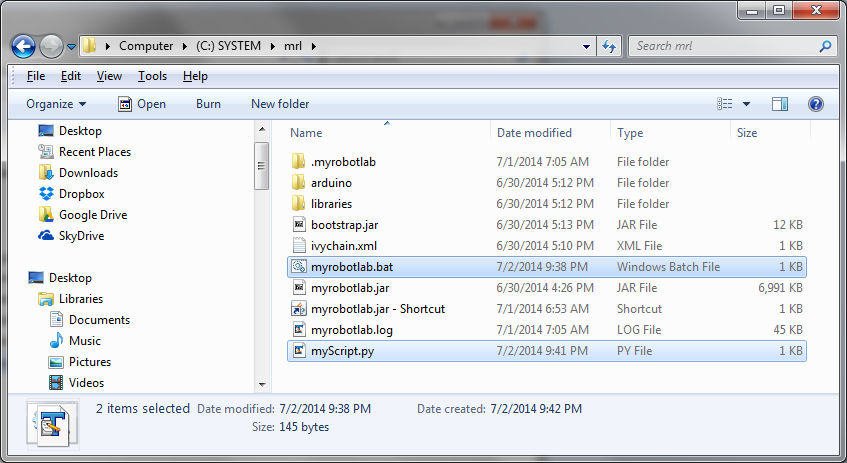Open the address bar previous locations dropdown
Image resolution: width=847 pixels, height=463 pixels.
tap(586, 46)
